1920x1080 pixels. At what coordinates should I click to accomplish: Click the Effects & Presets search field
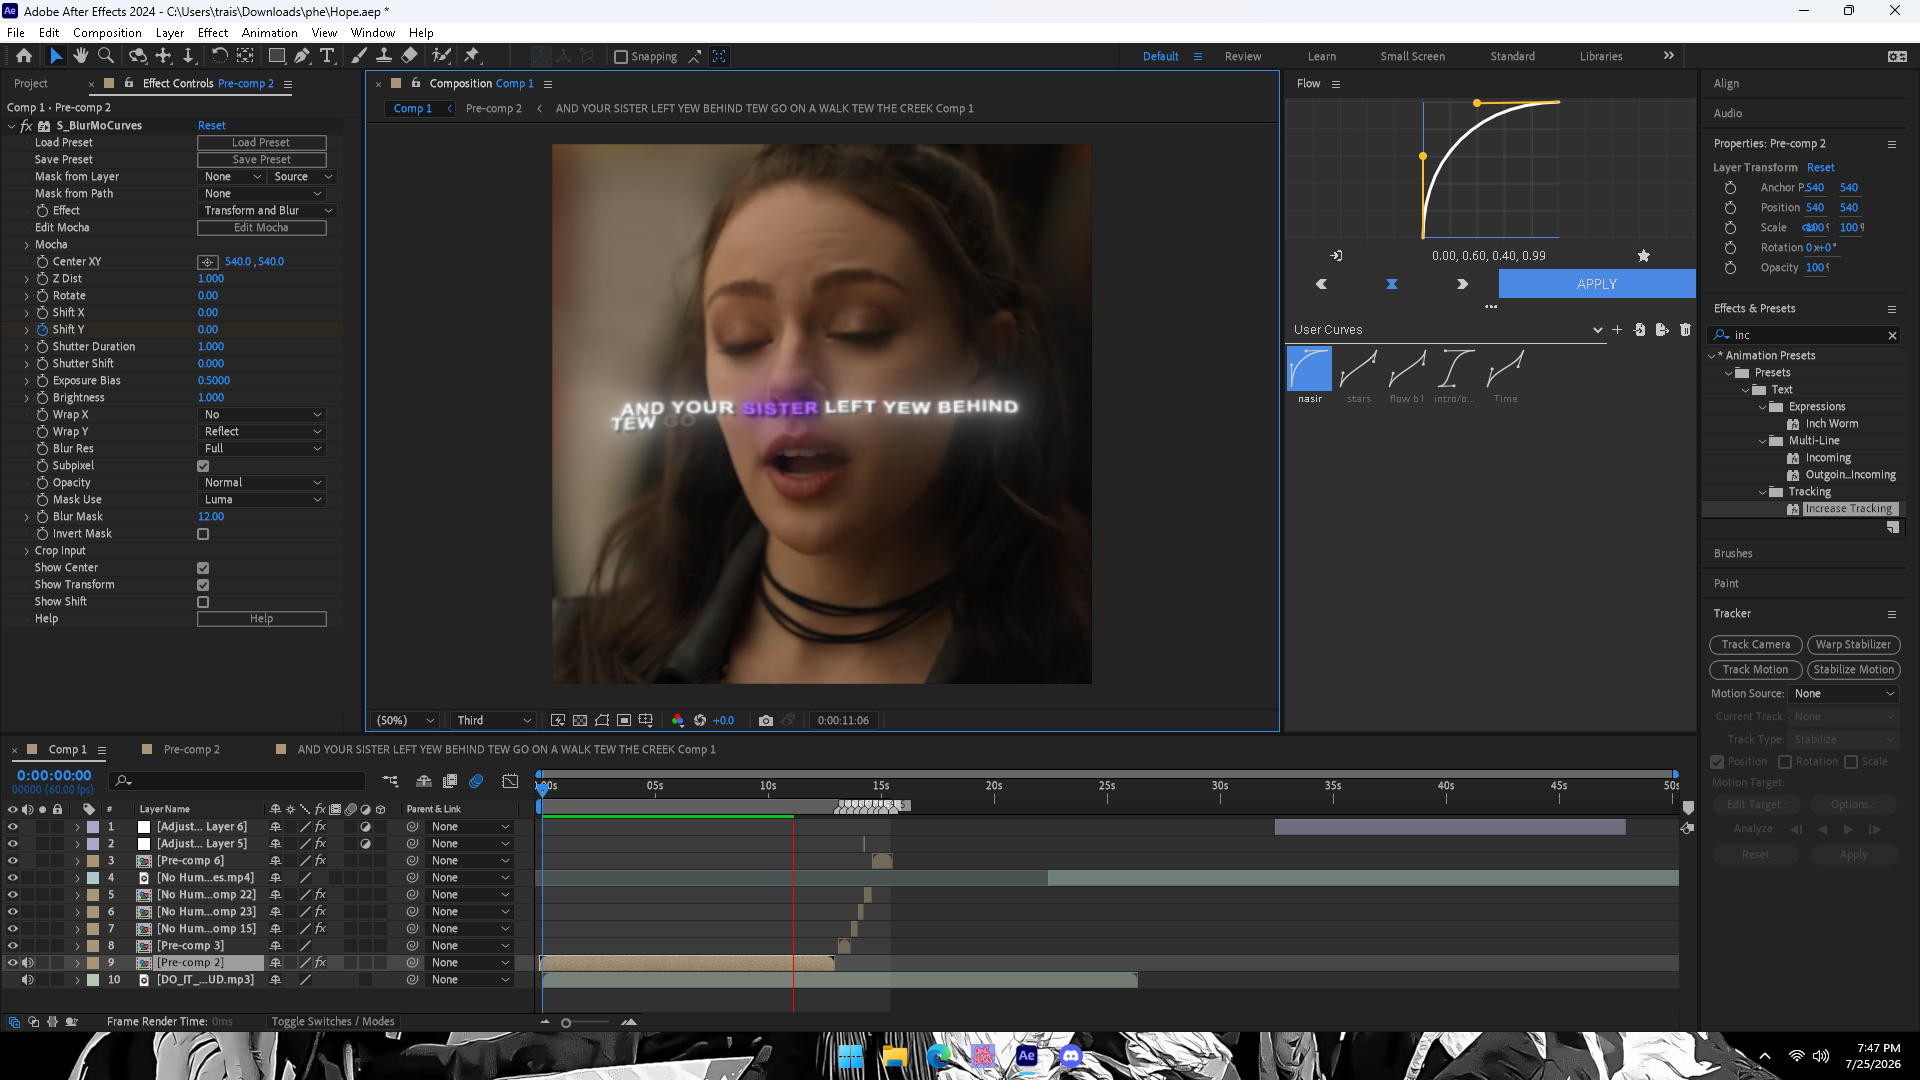pyautogui.click(x=1805, y=336)
